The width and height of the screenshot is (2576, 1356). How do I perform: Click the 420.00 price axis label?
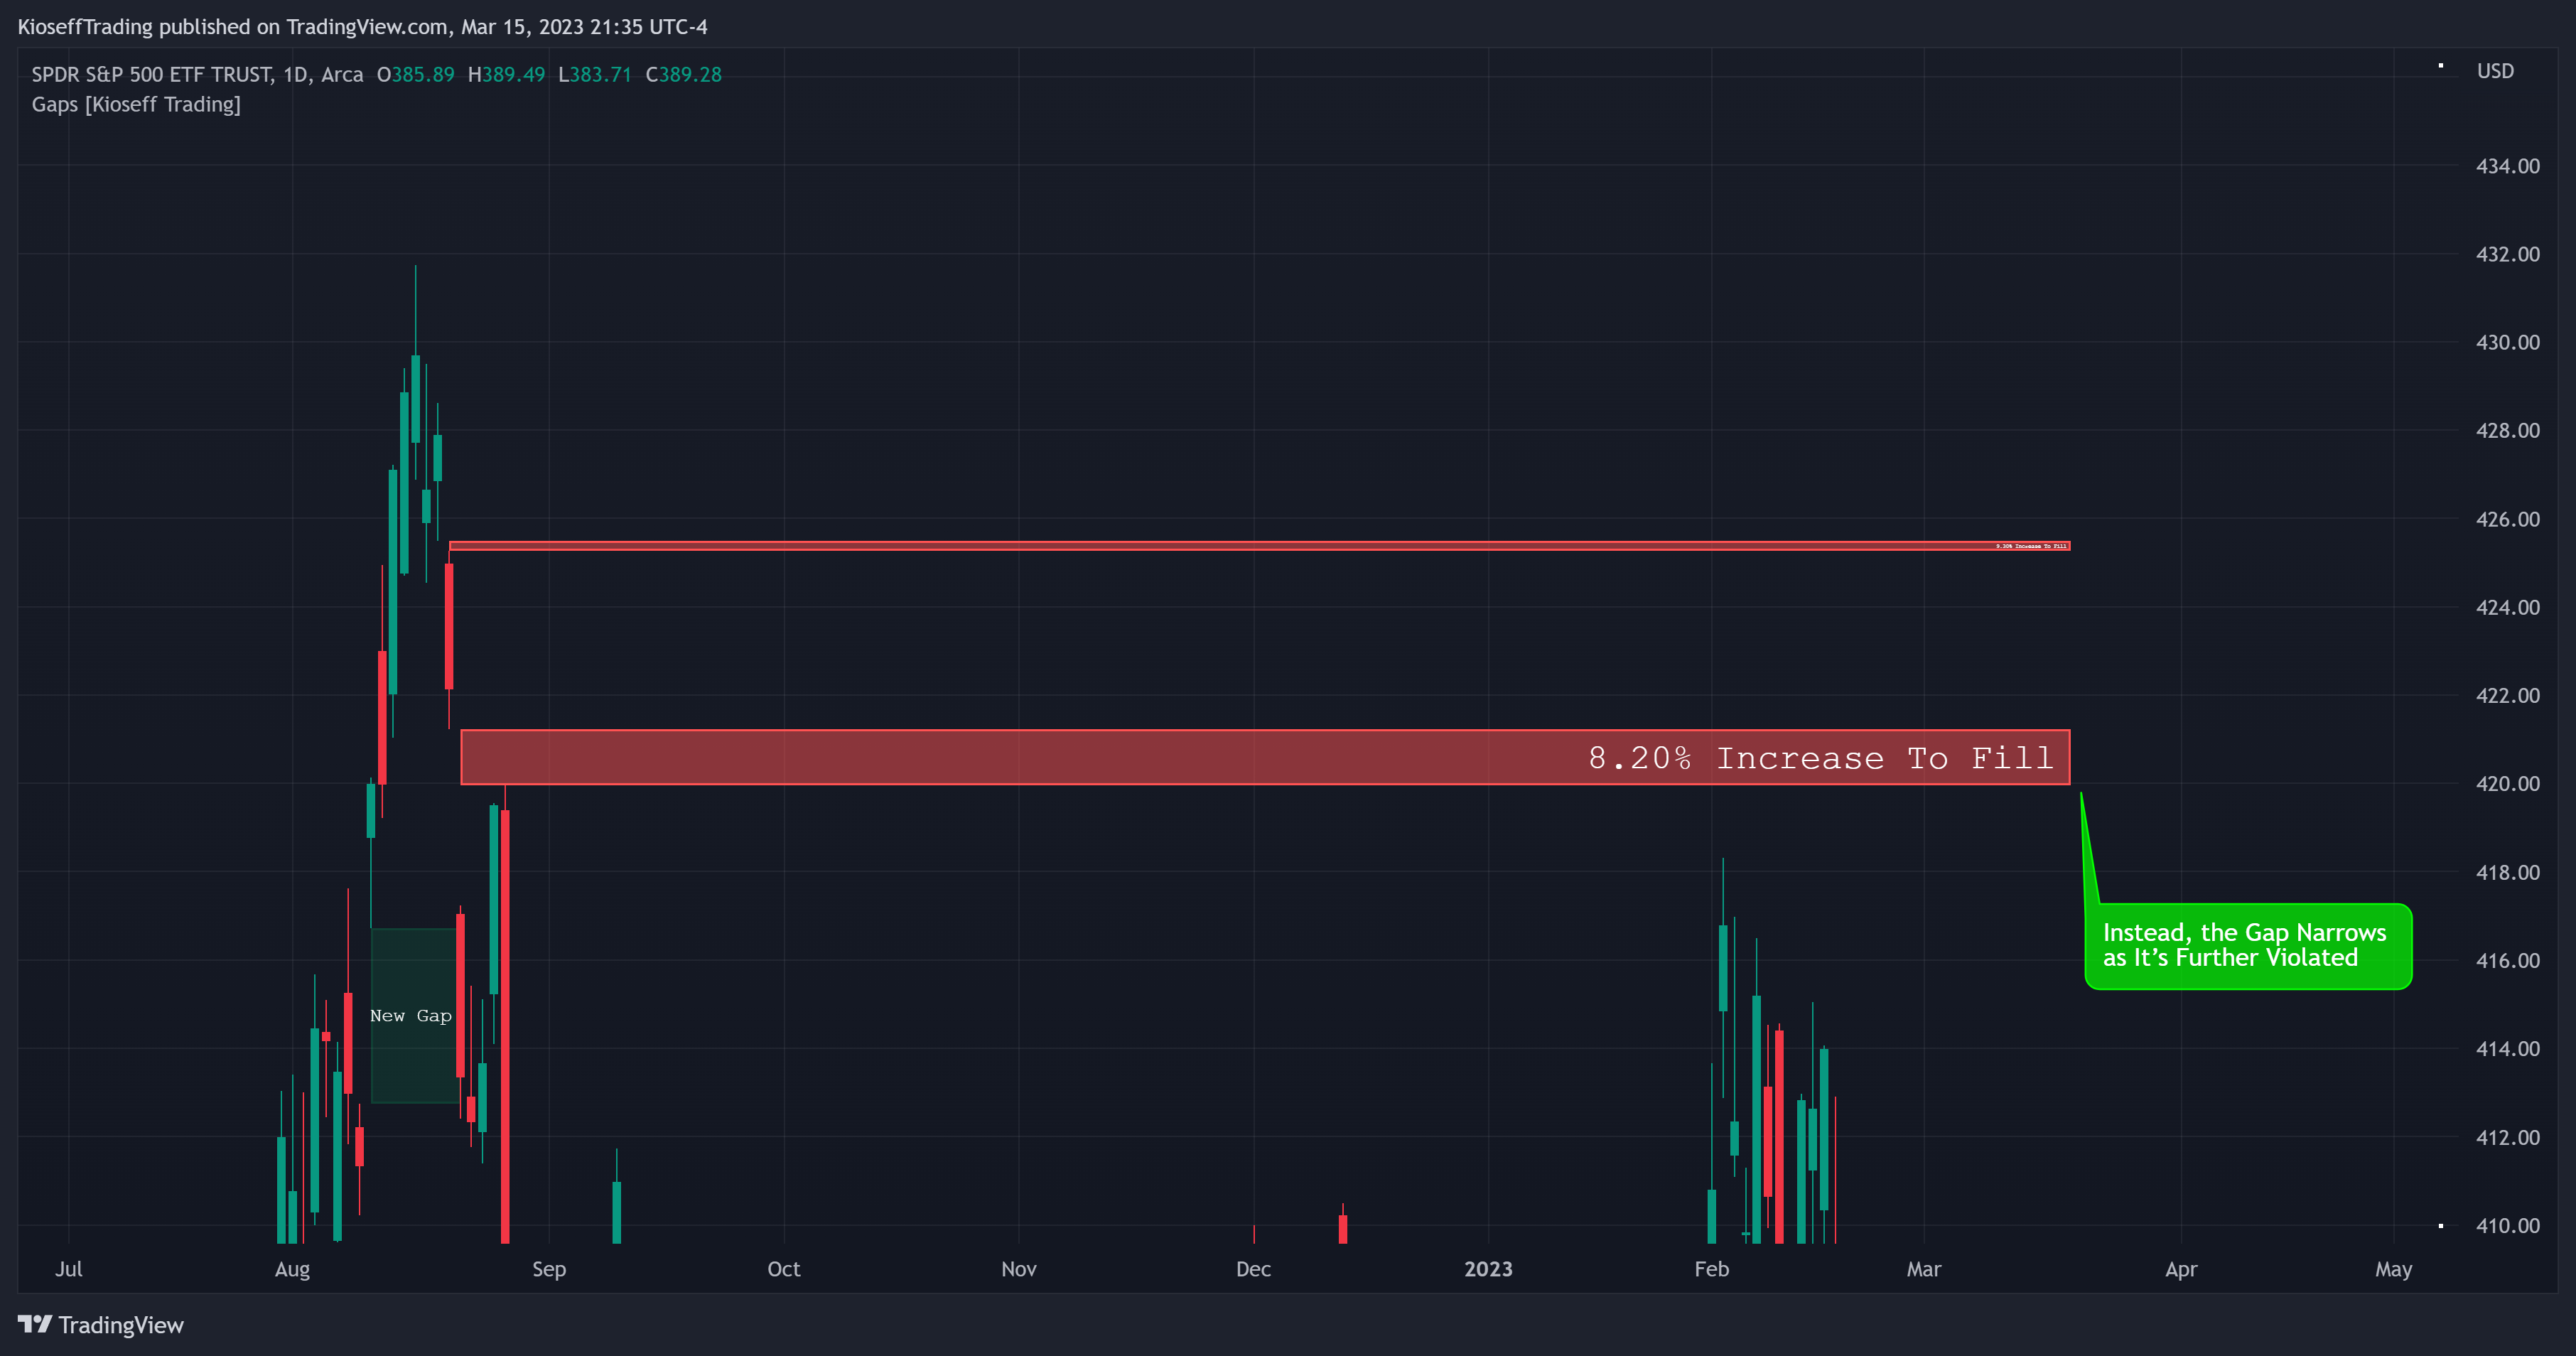pyautogui.click(x=2507, y=783)
